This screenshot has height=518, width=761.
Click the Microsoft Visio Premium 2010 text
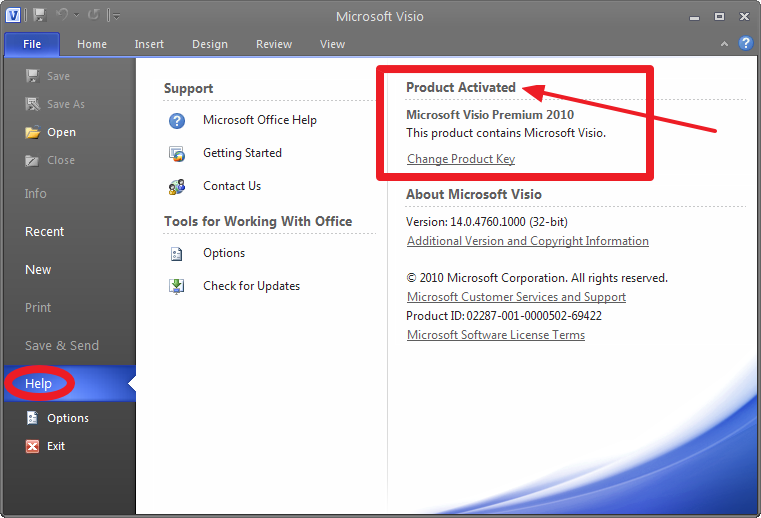click(x=490, y=115)
